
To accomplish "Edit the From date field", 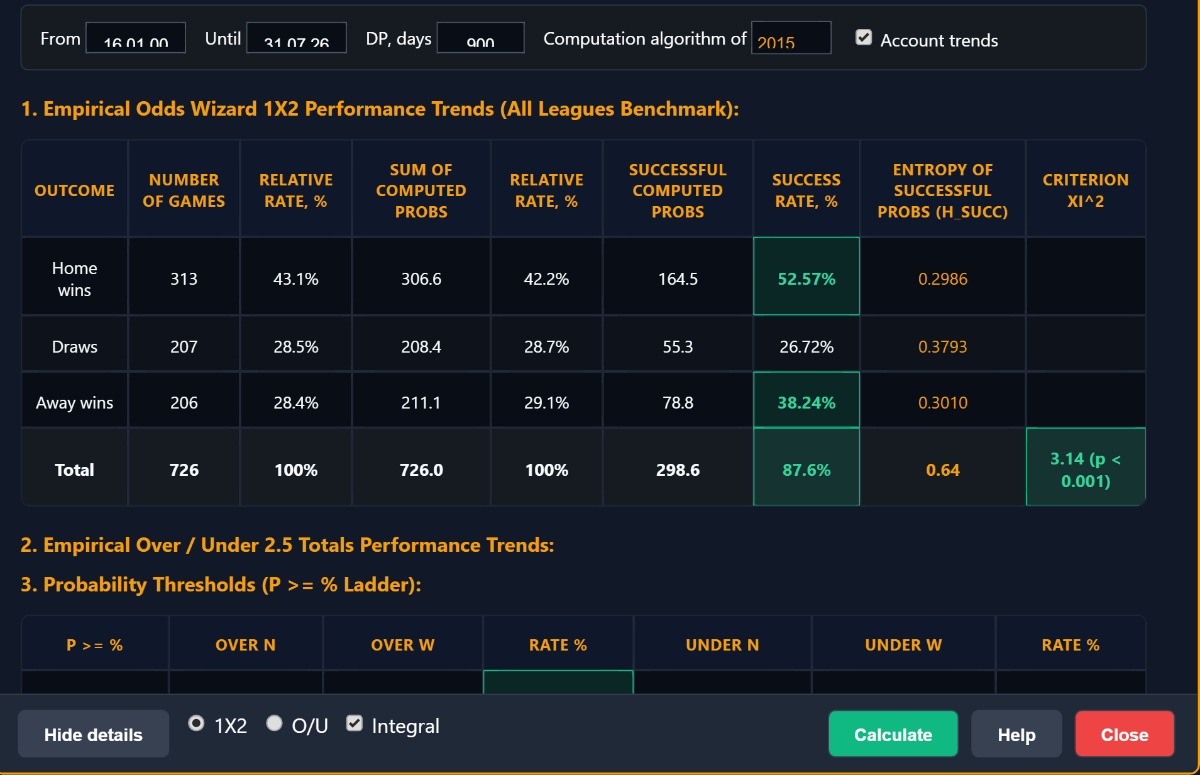I will click(x=136, y=38).
